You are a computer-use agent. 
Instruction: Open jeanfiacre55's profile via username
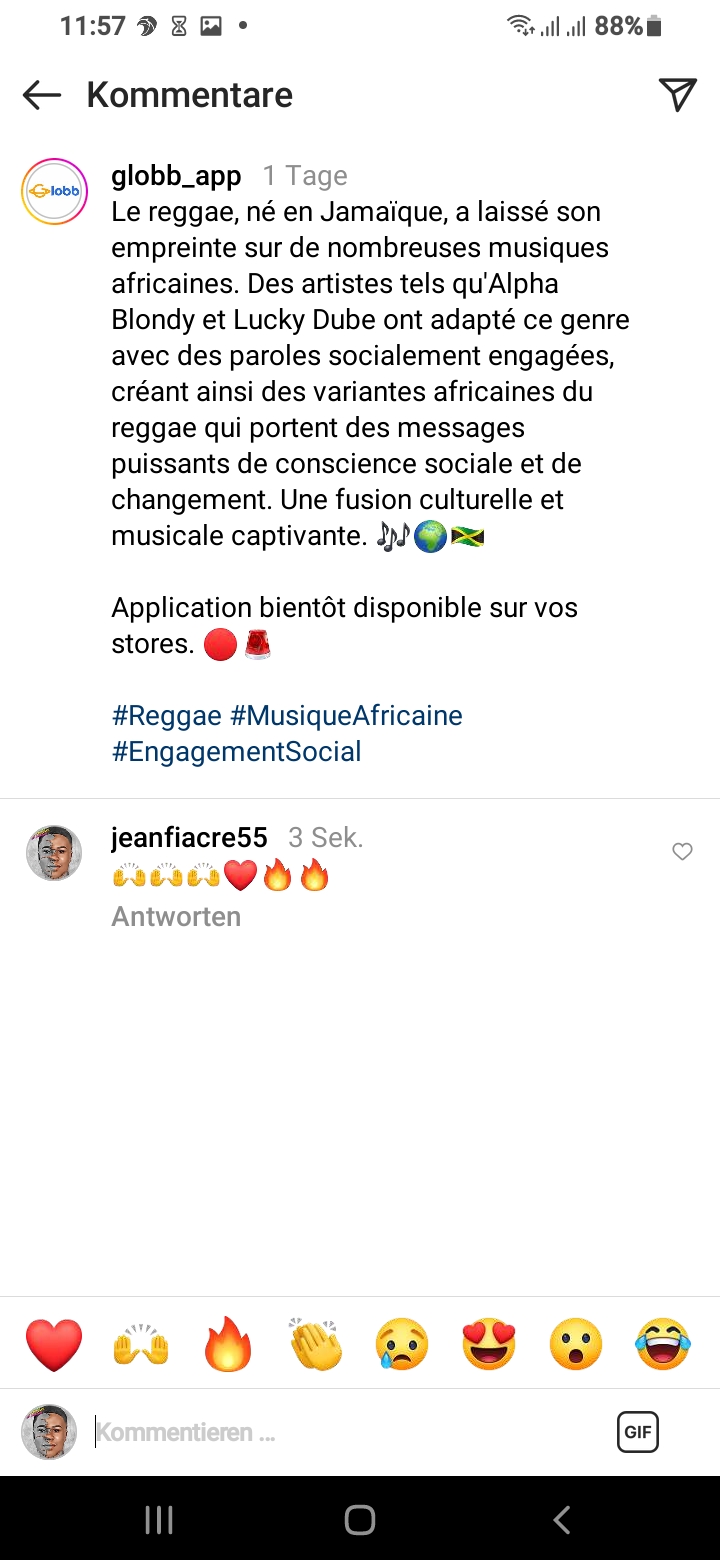click(189, 837)
